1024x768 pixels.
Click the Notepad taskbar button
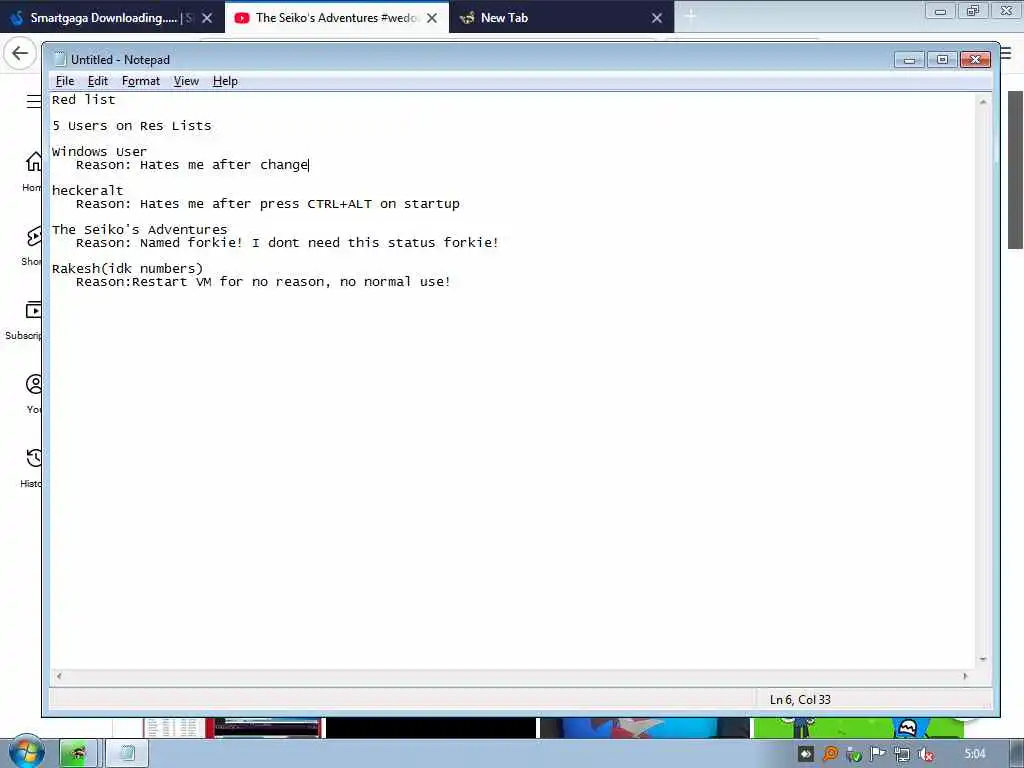(x=127, y=754)
